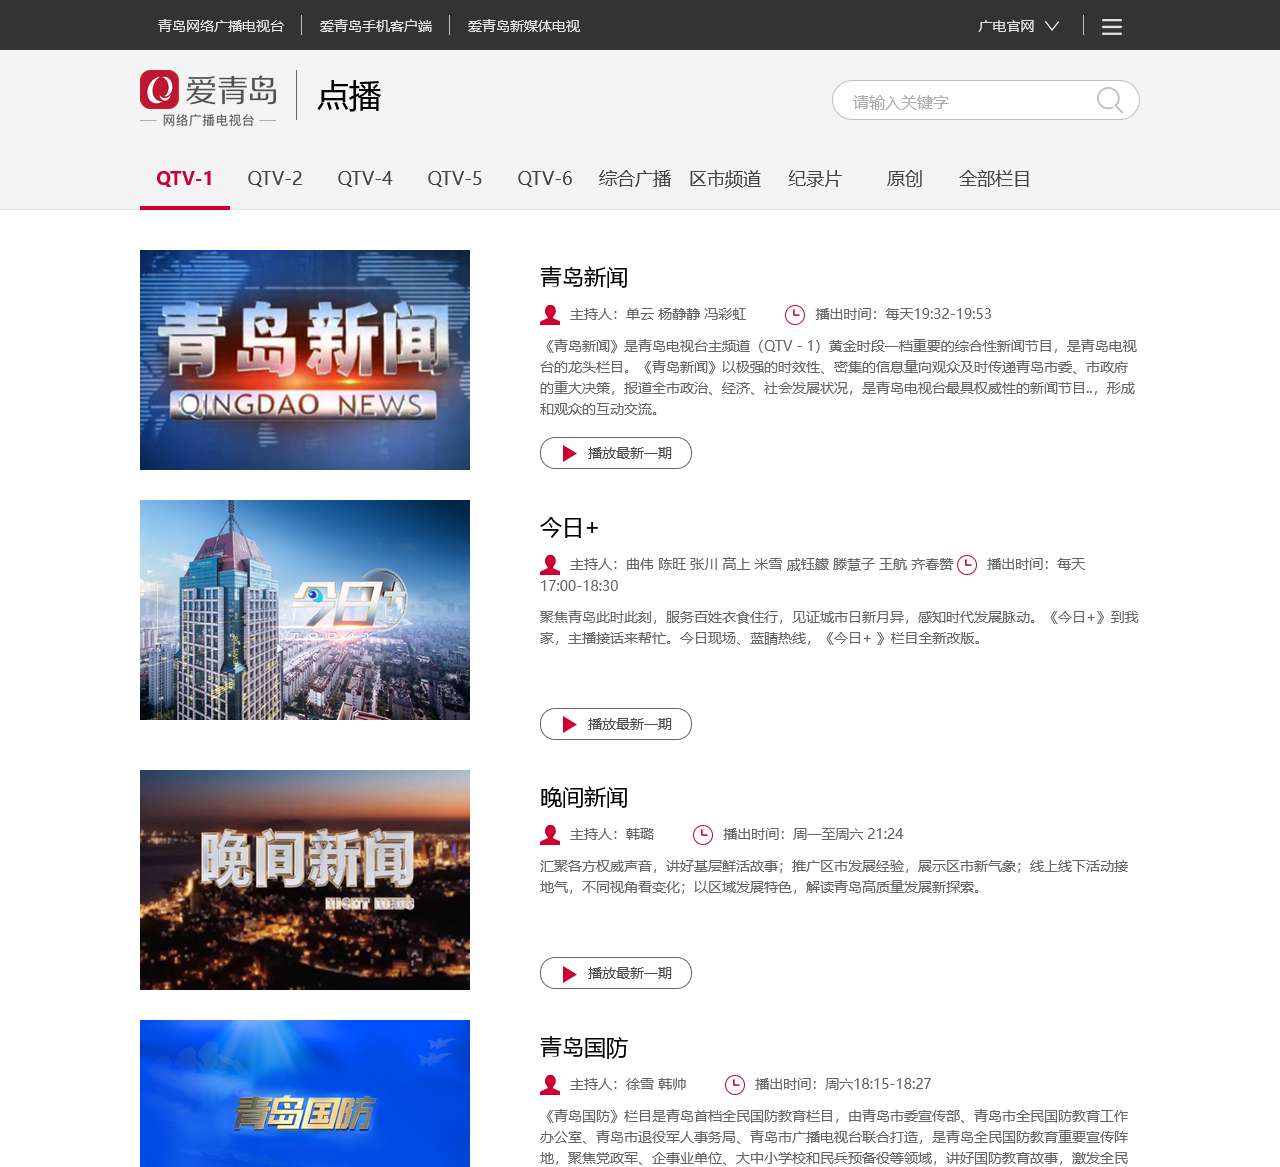Click the clock icon for 青岛新闻

point(795,315)
